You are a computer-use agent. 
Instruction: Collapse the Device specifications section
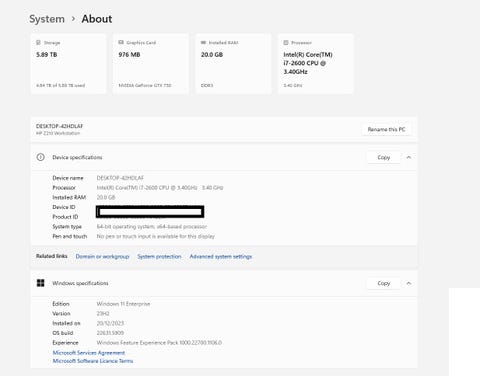[x=409, y=157]
